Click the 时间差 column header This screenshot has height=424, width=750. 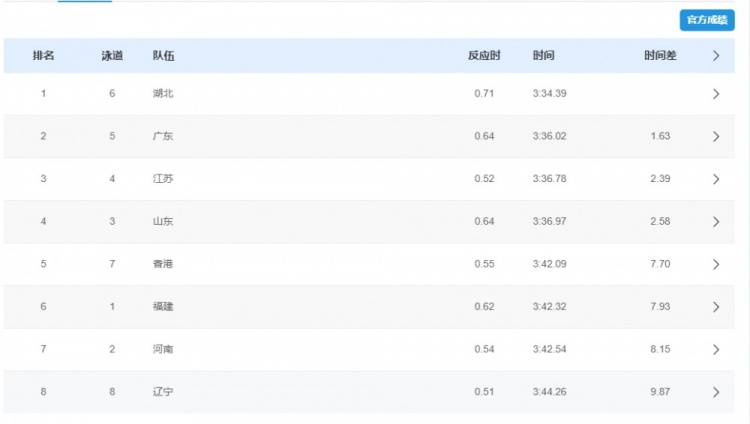click(660, 56)
